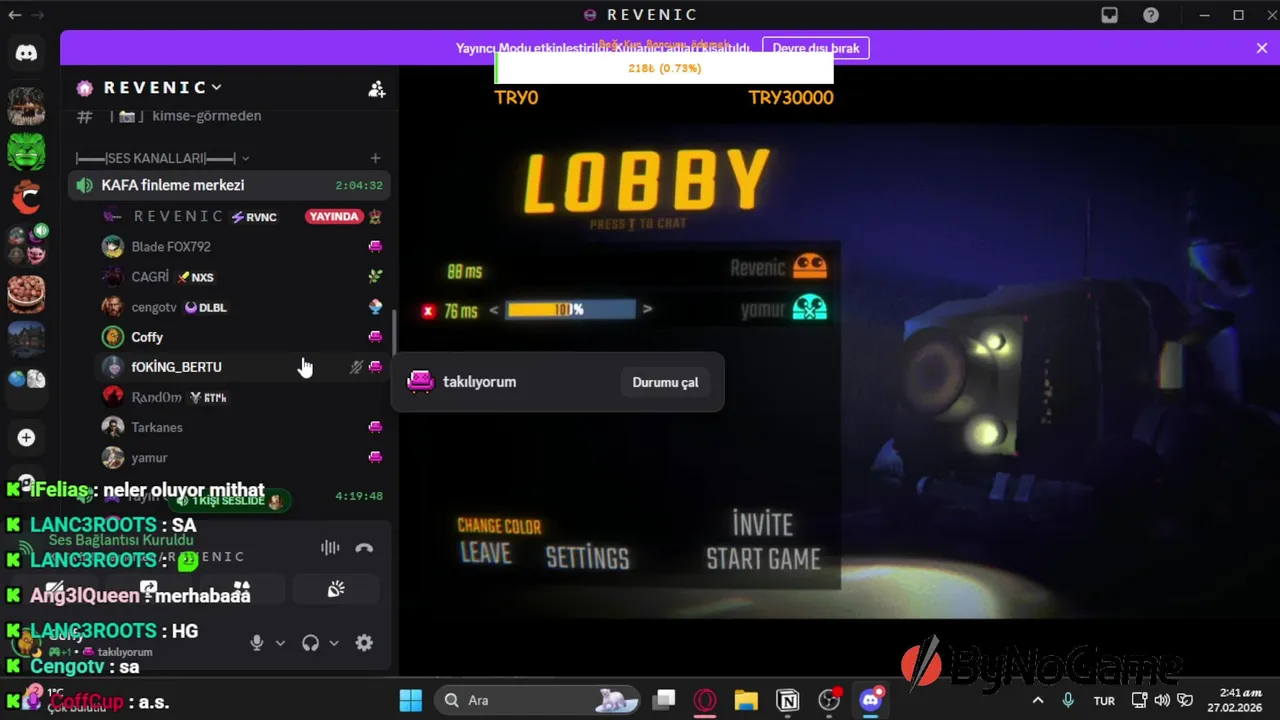Open the Windows Start menu
Screen dimensions: 1280x720
411,700
